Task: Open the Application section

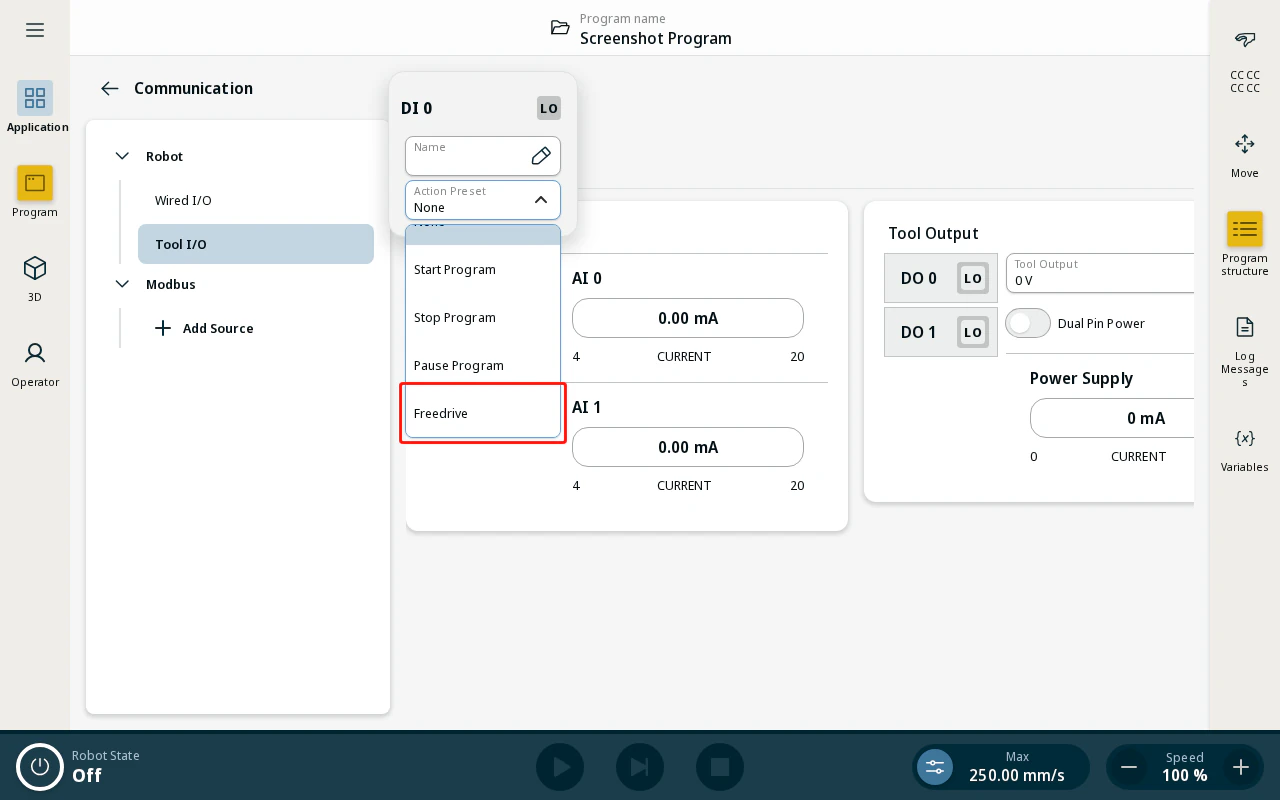Action: (35, 107)
